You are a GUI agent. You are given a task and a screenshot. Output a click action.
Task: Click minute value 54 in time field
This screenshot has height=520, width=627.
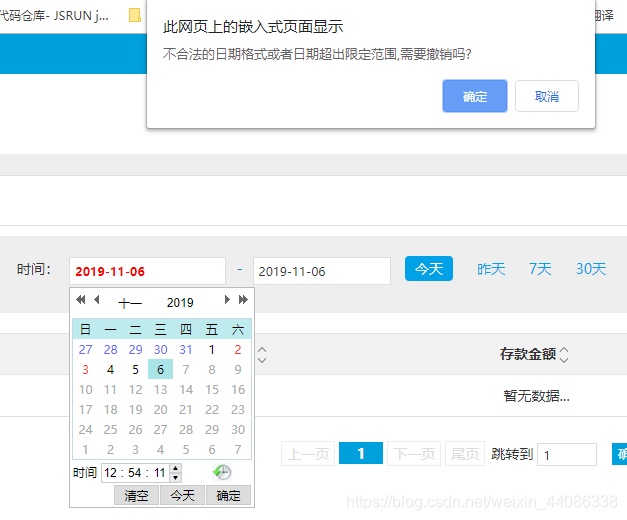[x=135, y=473]
